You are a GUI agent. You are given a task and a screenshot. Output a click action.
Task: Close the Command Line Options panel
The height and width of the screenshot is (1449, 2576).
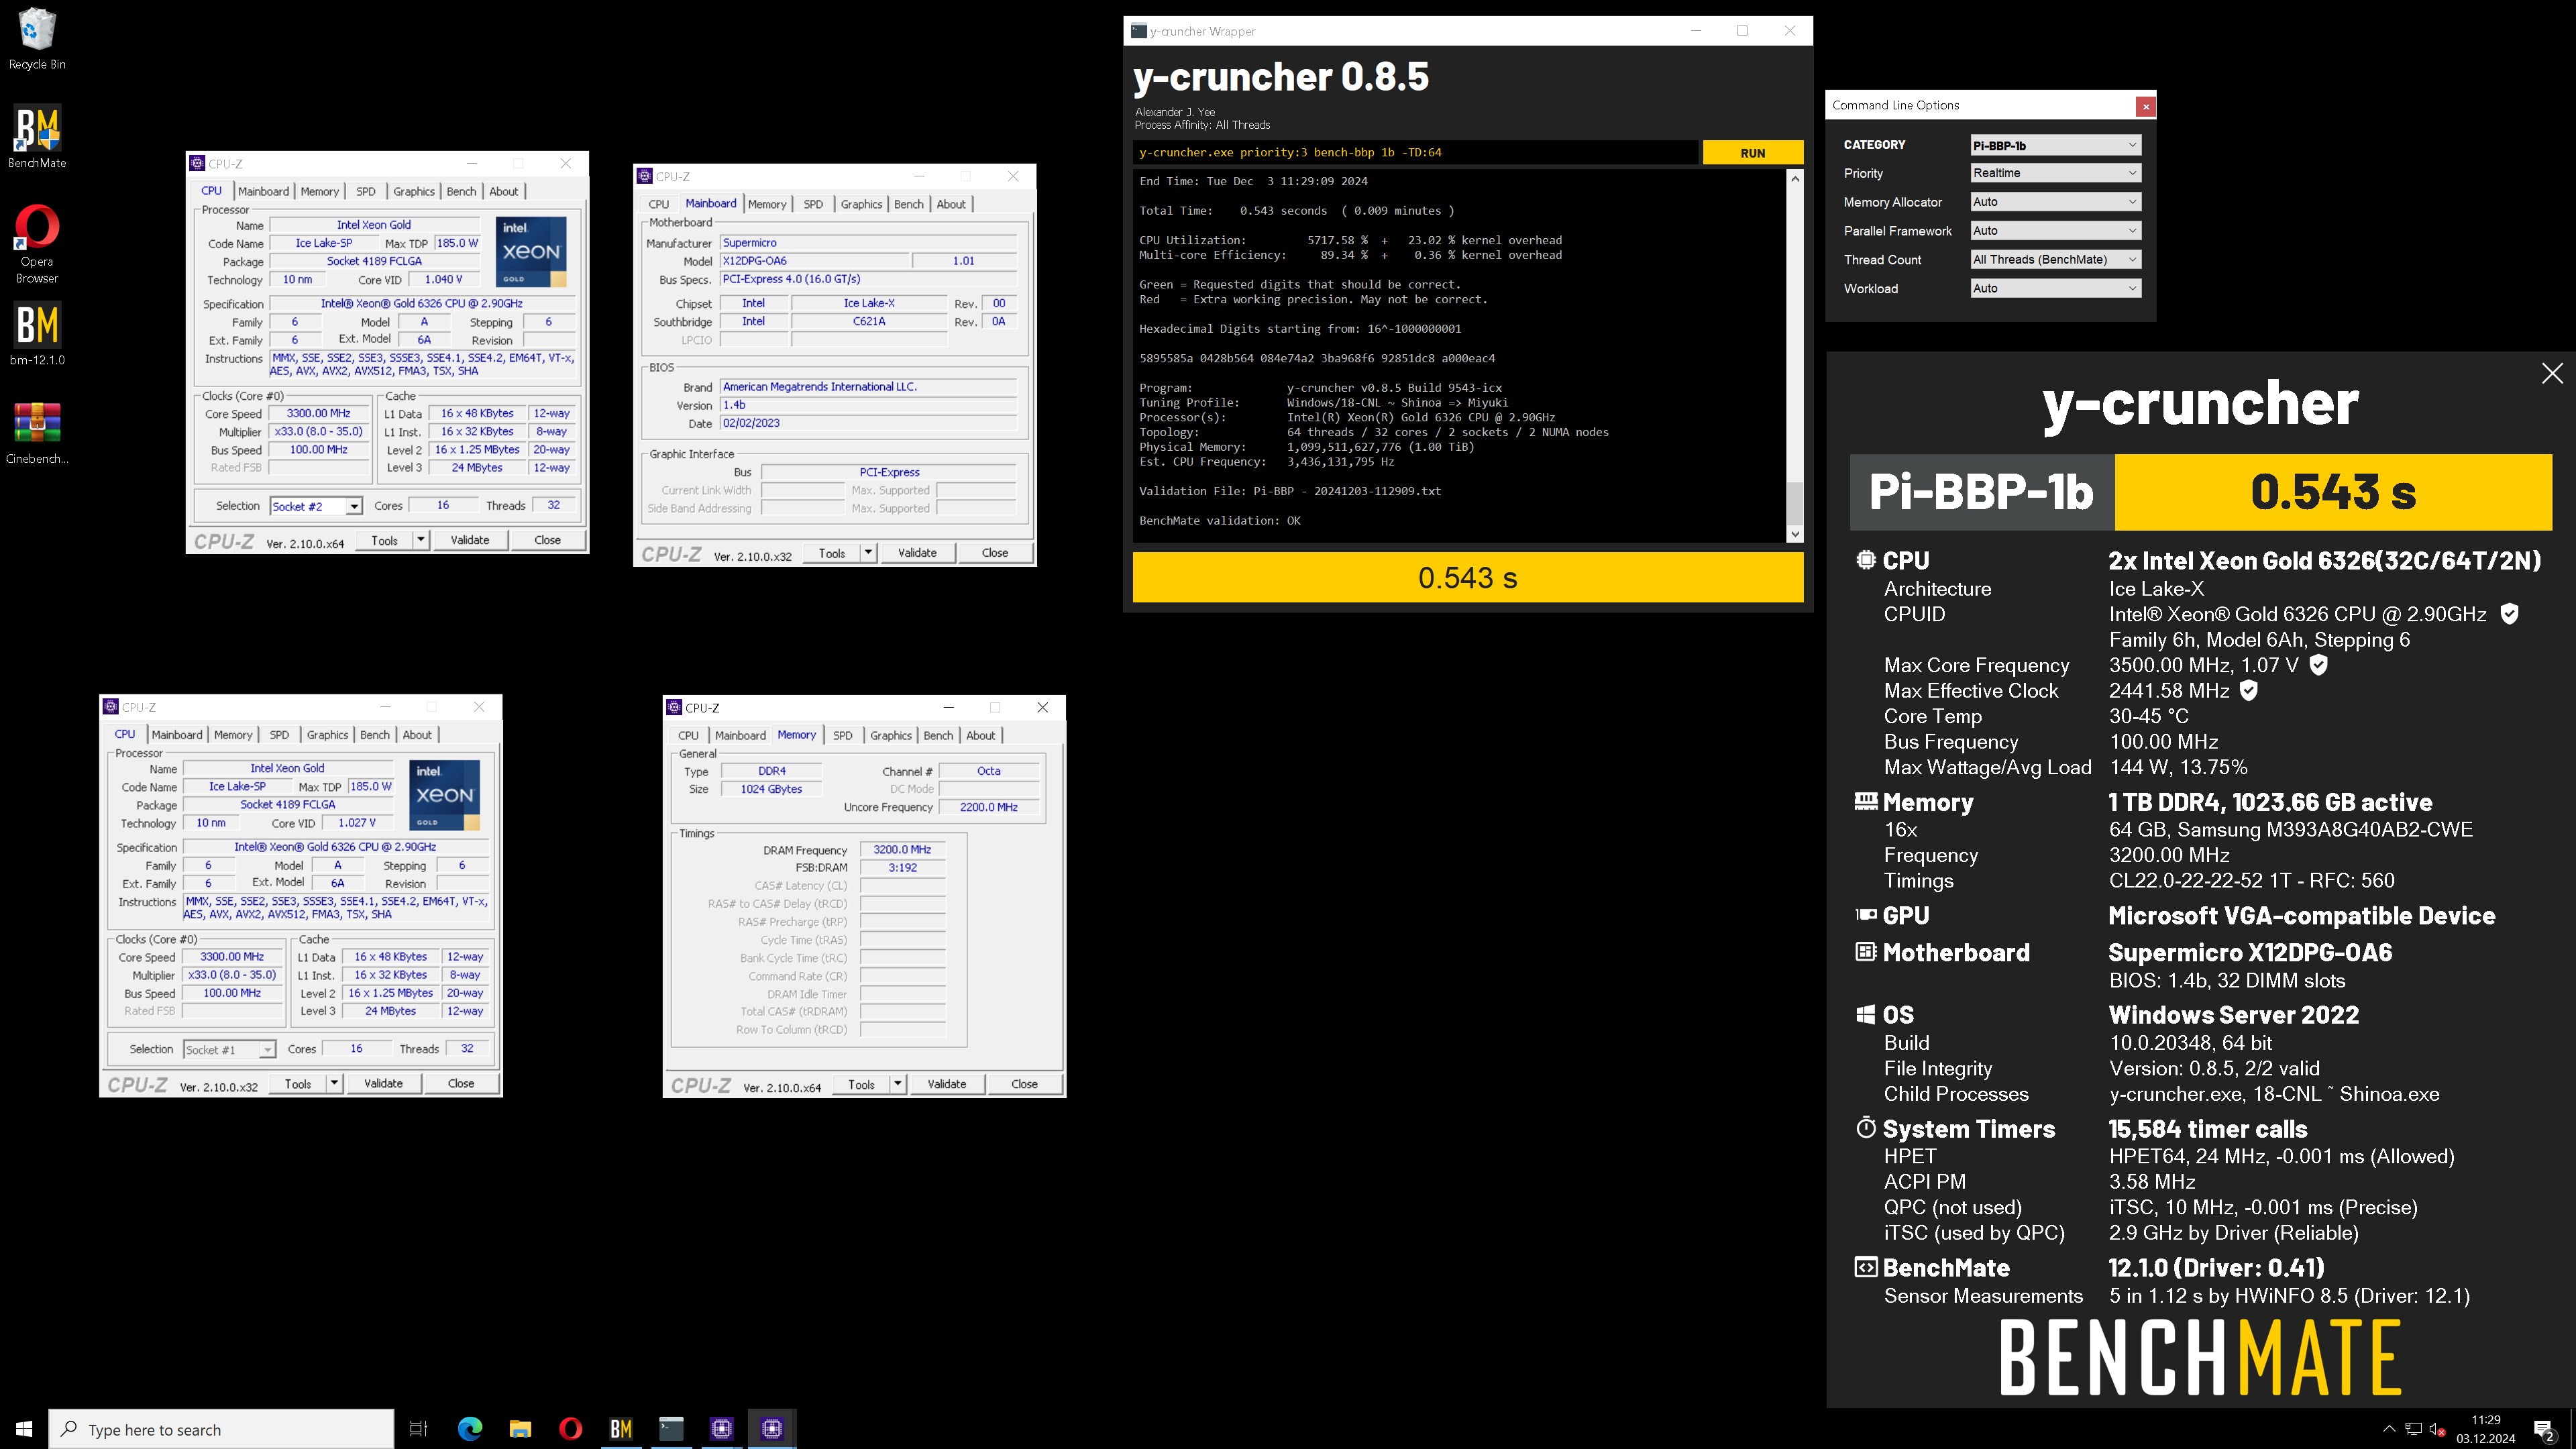2145,106
